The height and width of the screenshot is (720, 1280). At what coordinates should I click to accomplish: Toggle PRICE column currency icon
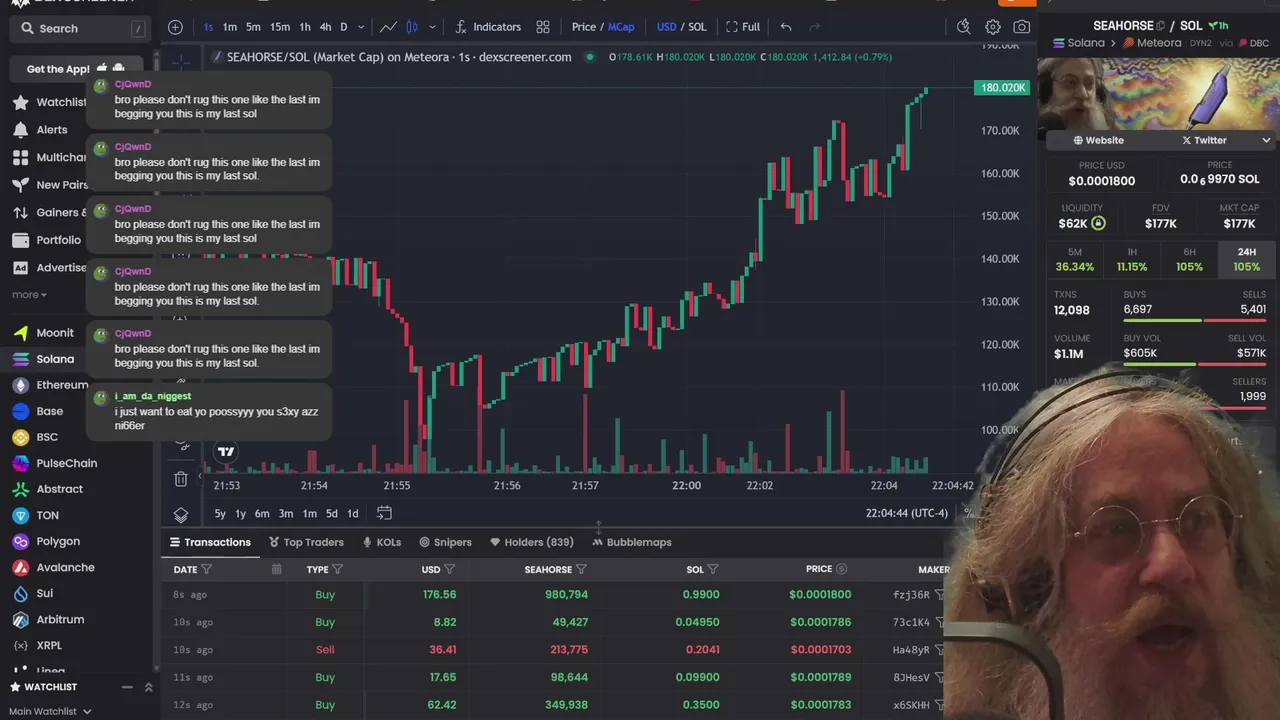[842, 569]
